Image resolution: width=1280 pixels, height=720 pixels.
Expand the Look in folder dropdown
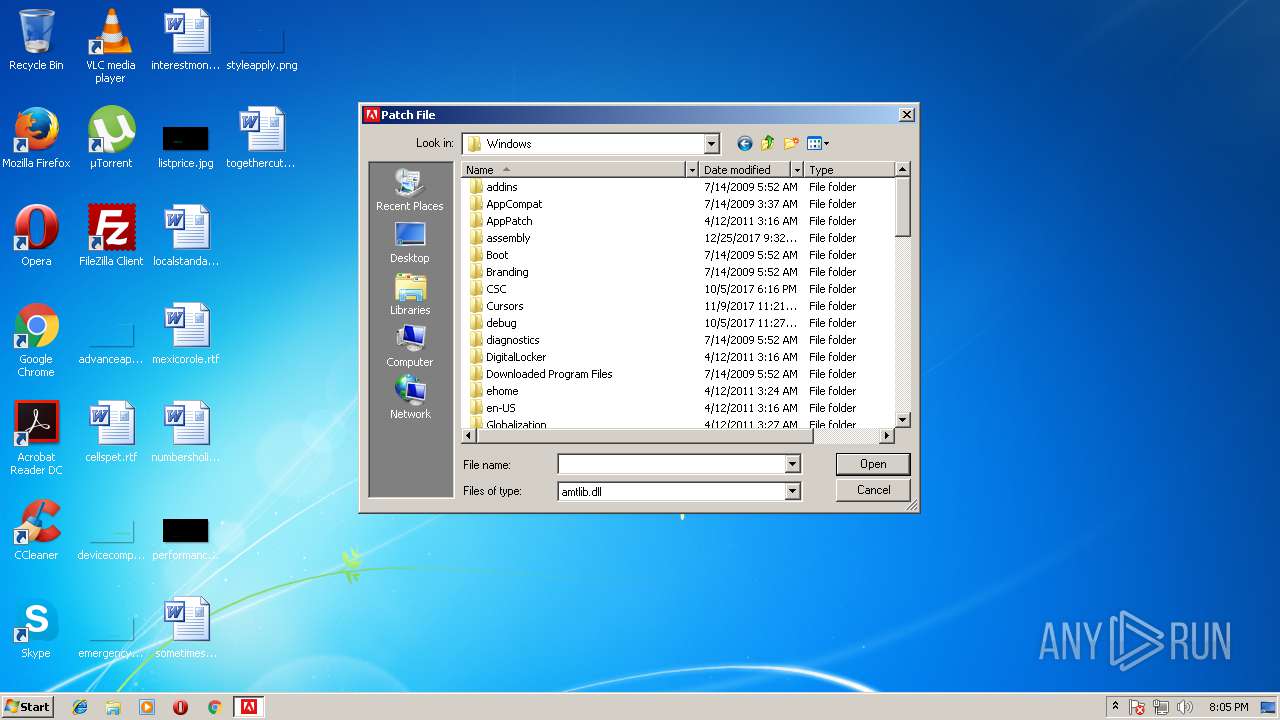(711, 144)
